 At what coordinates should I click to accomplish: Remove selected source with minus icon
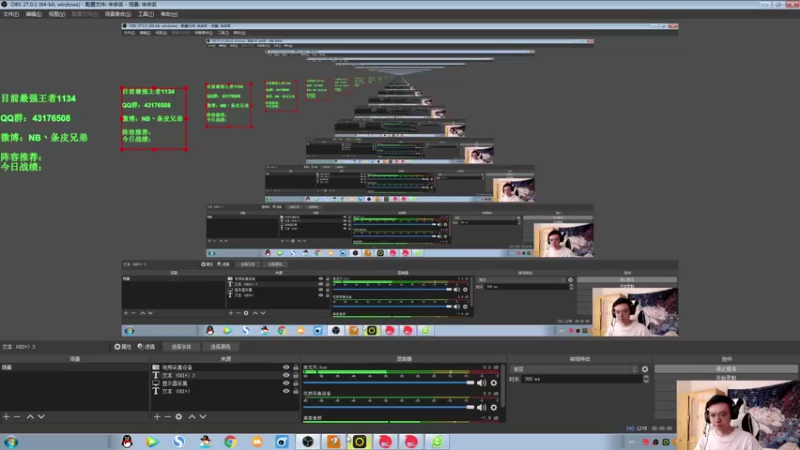[167, 417]
